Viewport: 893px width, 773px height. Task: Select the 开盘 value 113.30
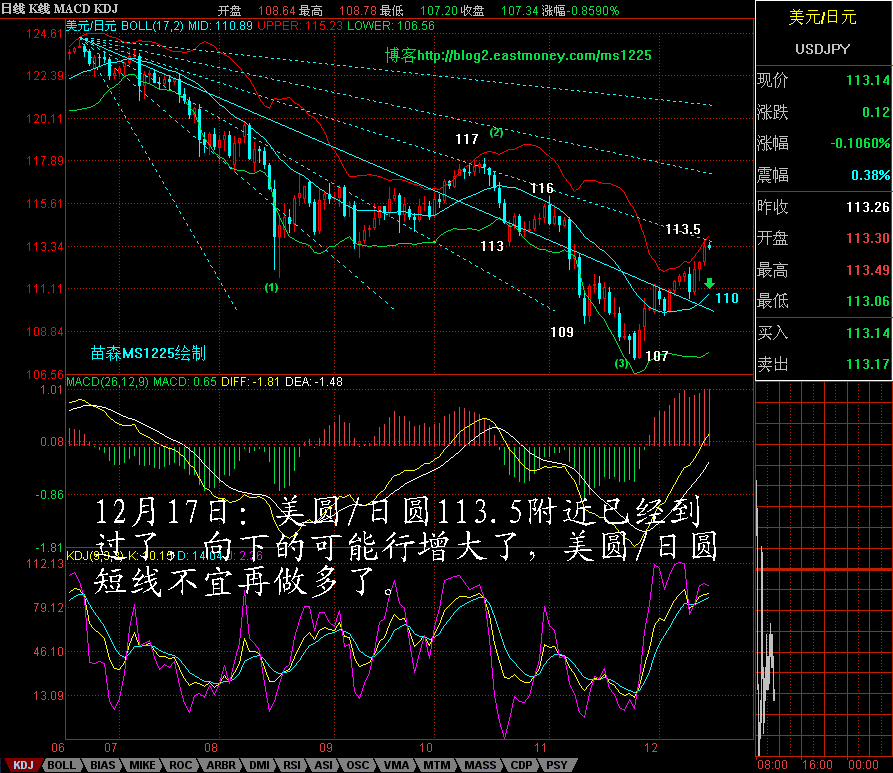pos(867,238)
